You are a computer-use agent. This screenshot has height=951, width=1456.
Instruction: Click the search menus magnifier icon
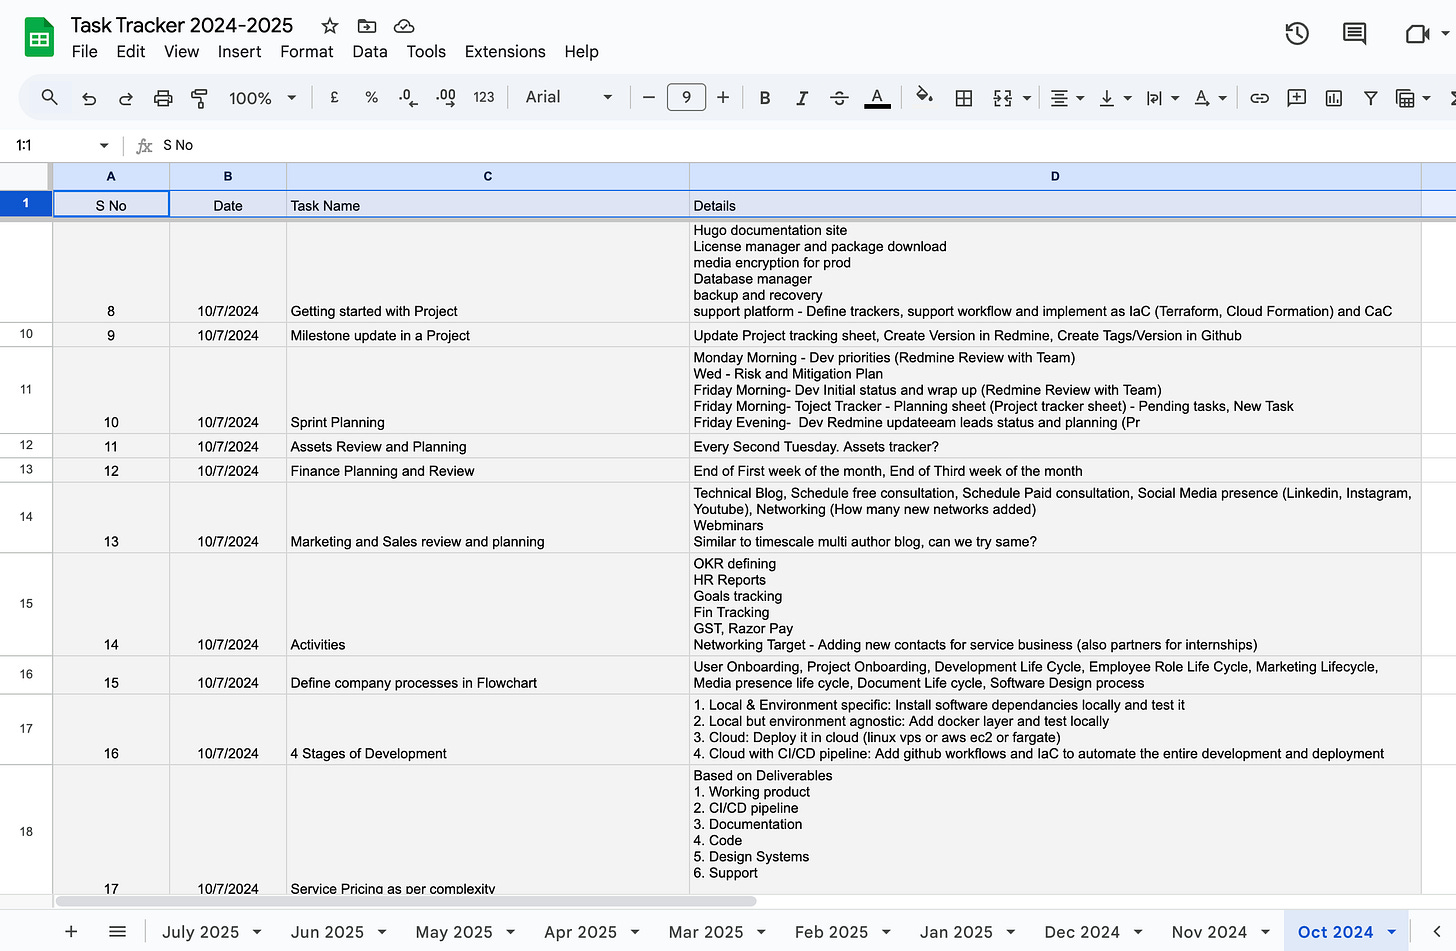[49, 97]
